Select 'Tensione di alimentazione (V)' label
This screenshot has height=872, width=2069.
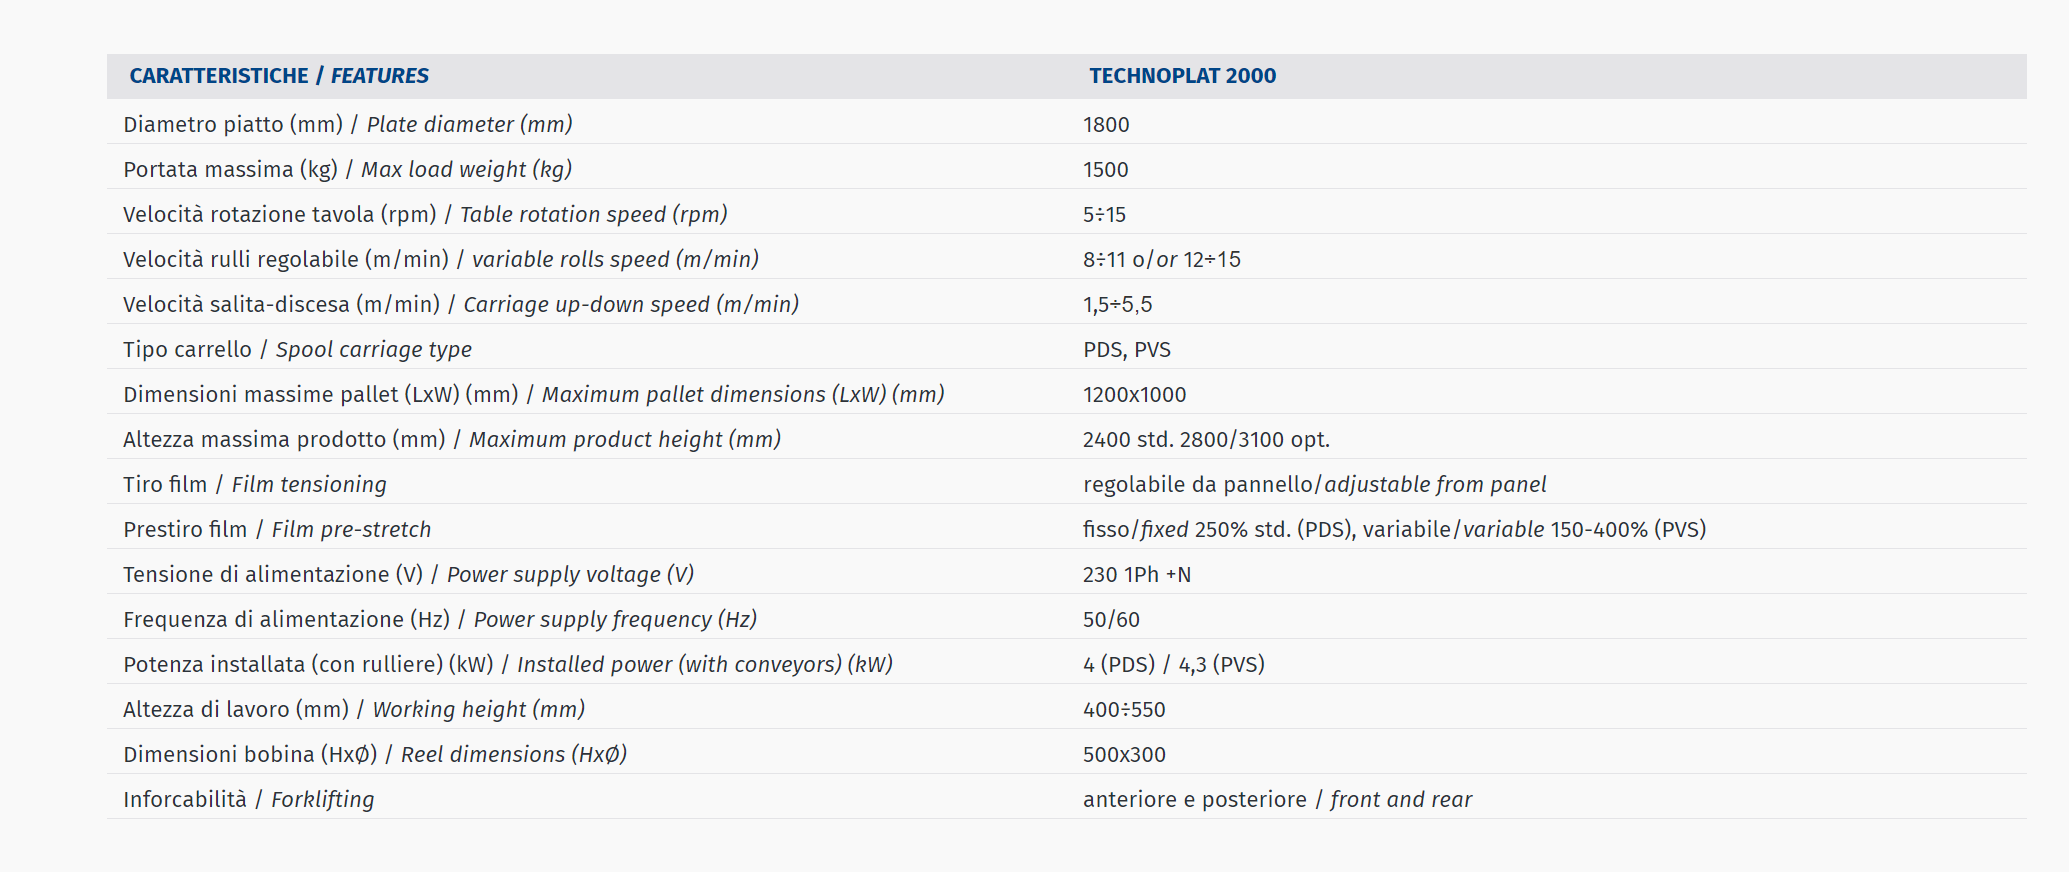coord(408,575)
